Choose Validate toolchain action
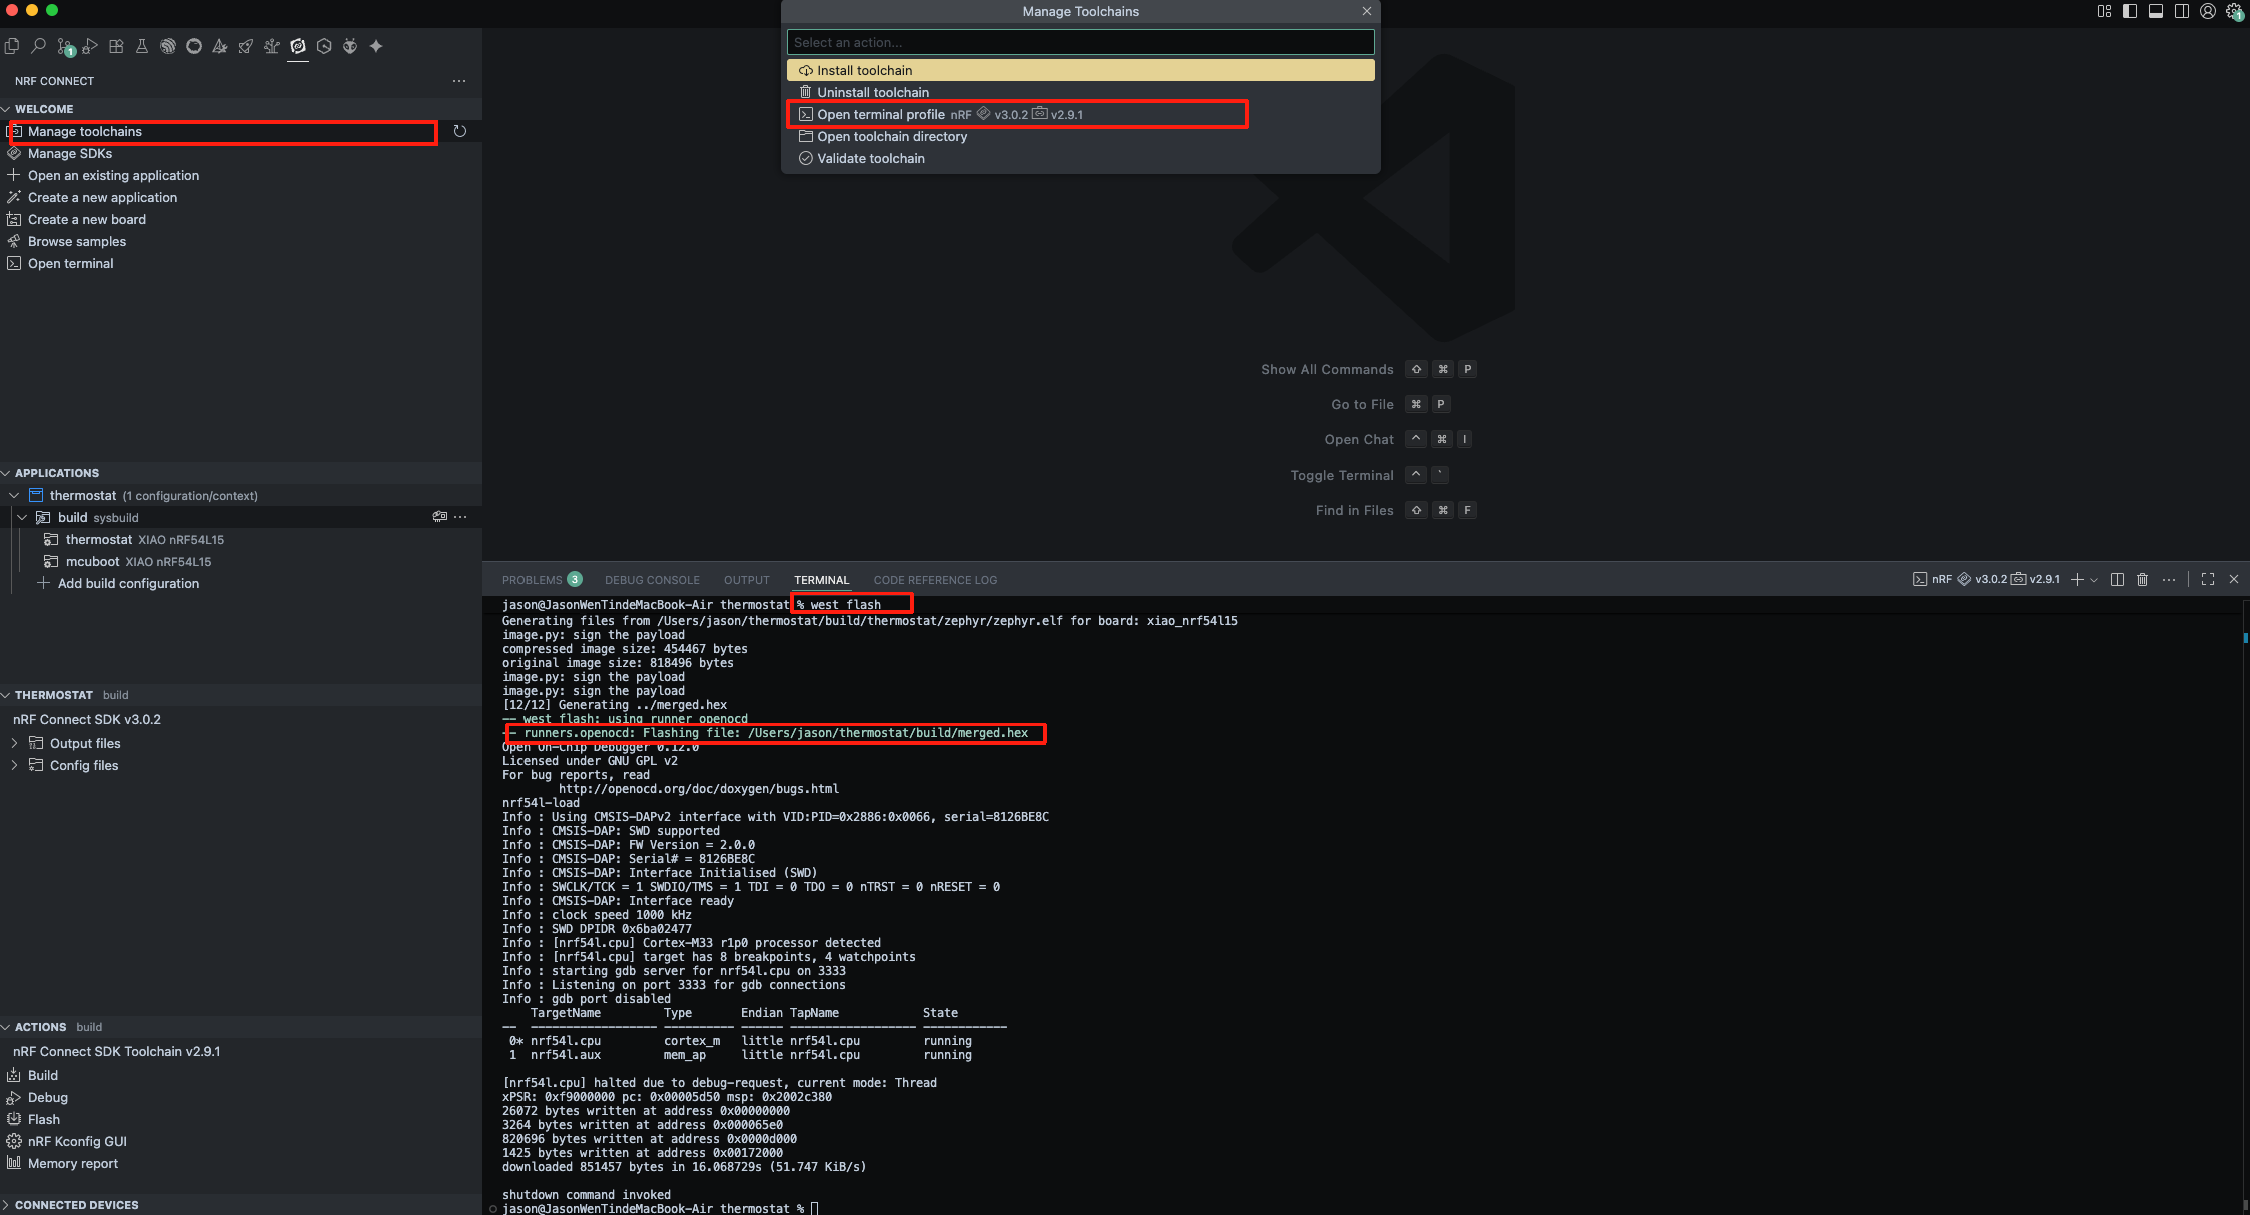 1080,158
